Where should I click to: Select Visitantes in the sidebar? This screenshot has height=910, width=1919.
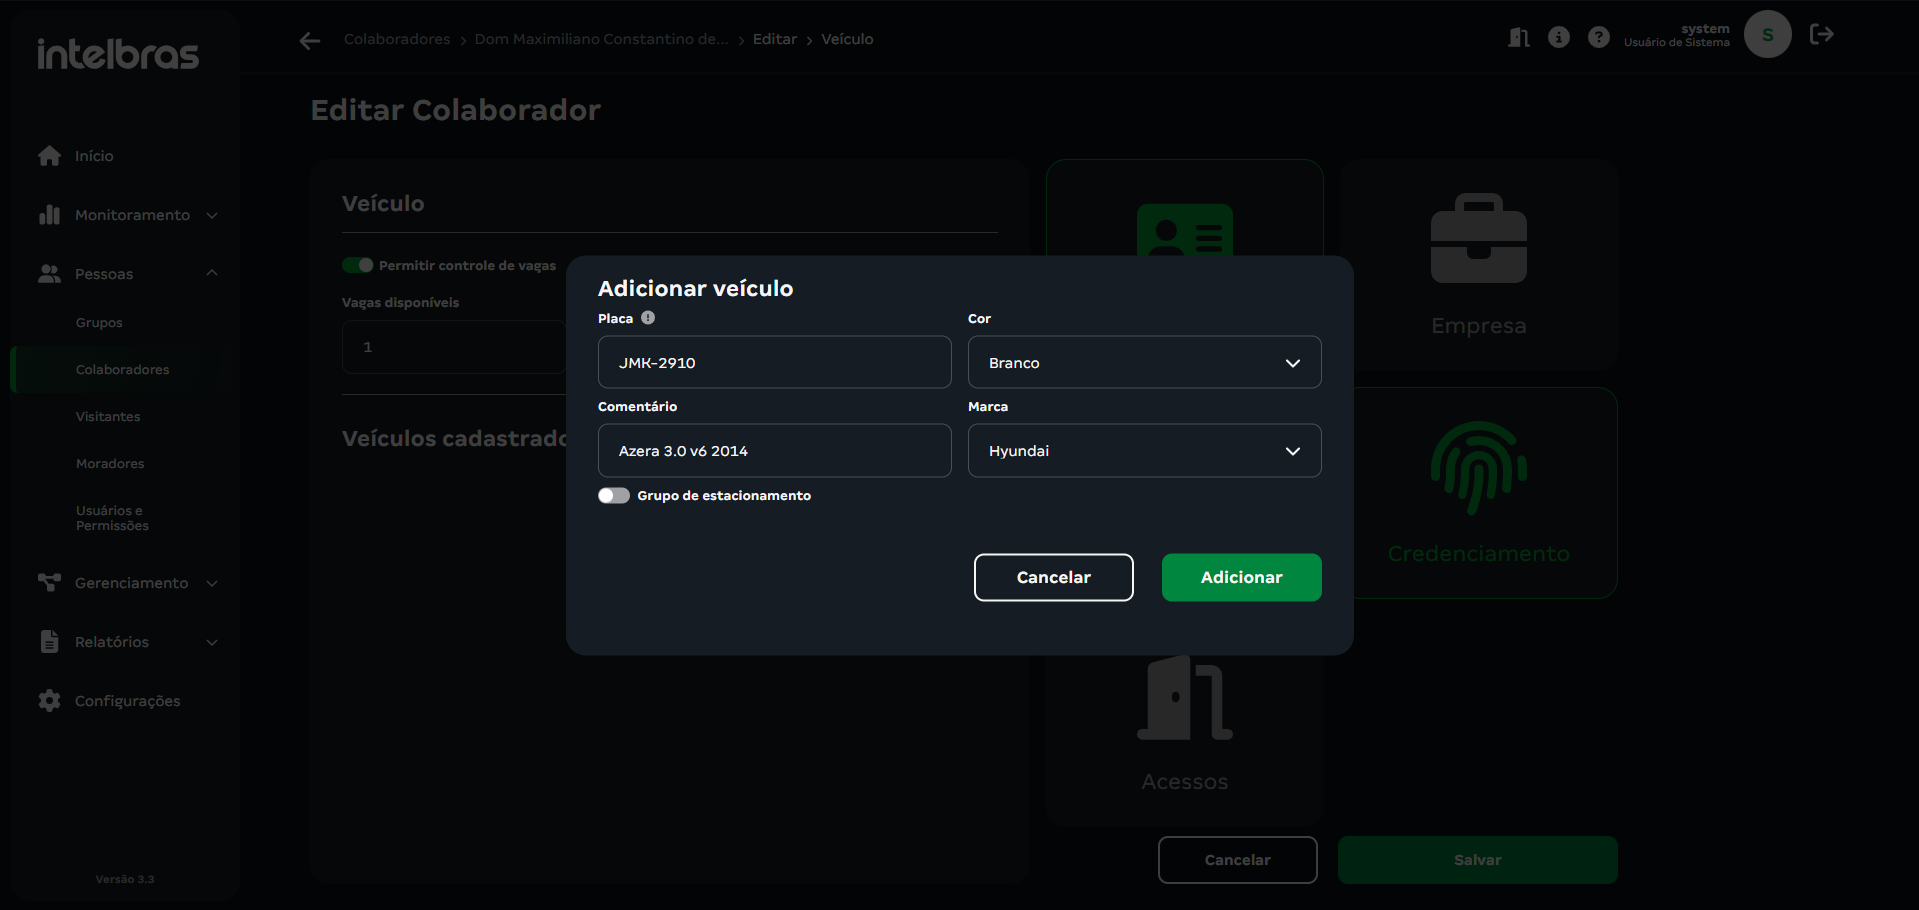(x=108, y=417)
